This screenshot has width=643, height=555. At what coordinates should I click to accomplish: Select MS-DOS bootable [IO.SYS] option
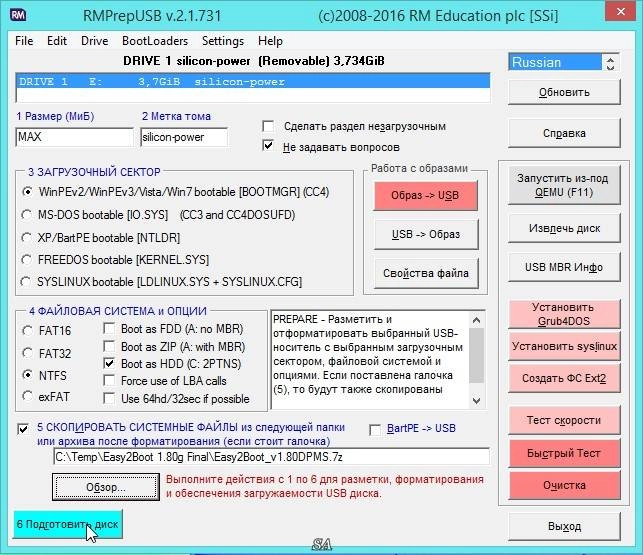[x=27, y=215]
